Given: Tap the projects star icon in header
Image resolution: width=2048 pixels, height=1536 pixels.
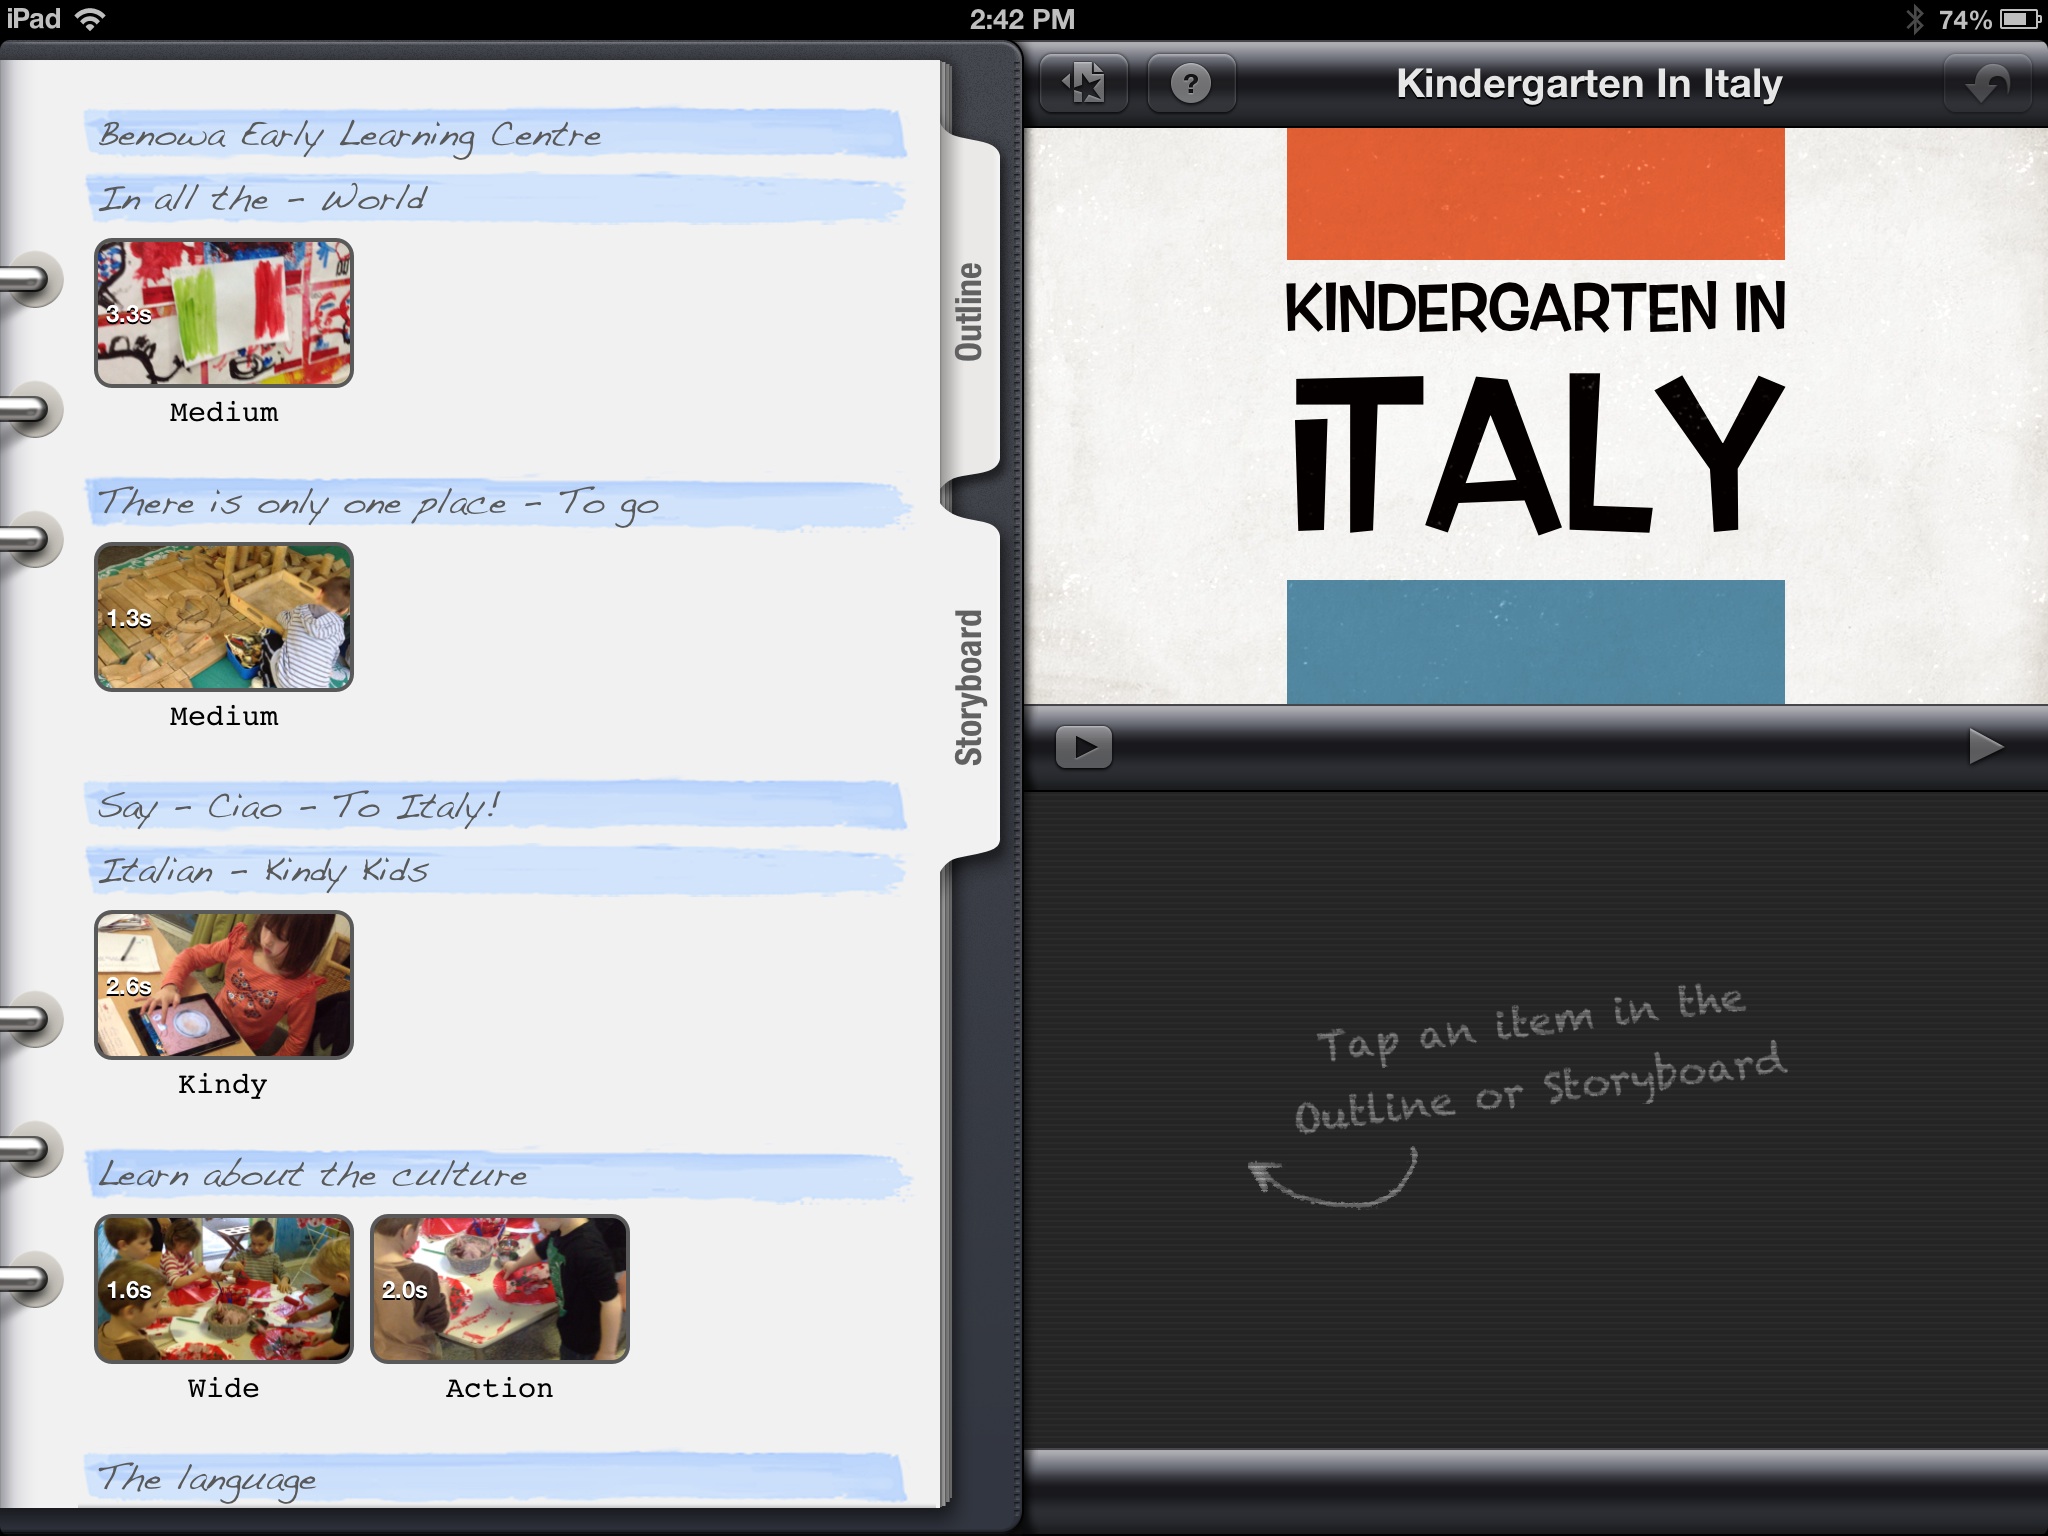Looking at the screenshot, I should click(x=1084, y=84).
